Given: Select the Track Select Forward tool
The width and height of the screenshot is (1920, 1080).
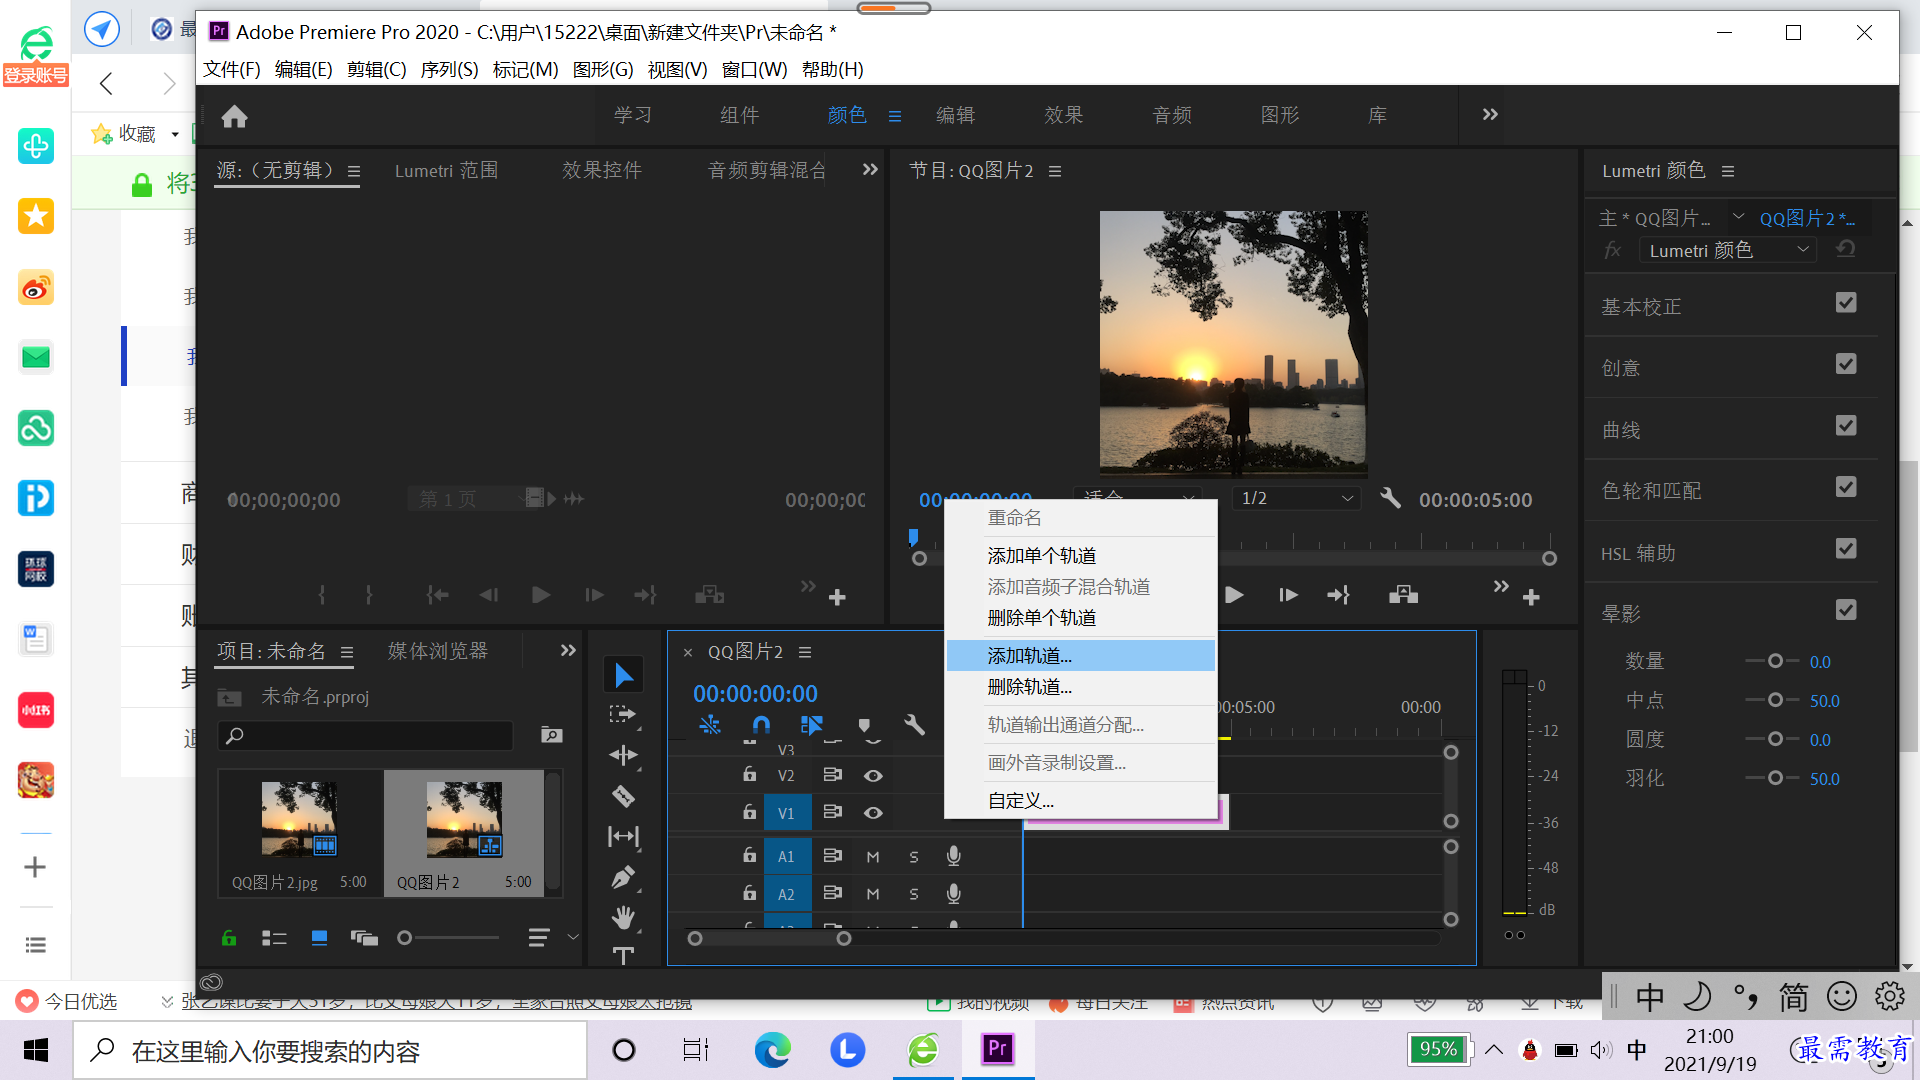Looking at the screenshot, I should 623,714.
